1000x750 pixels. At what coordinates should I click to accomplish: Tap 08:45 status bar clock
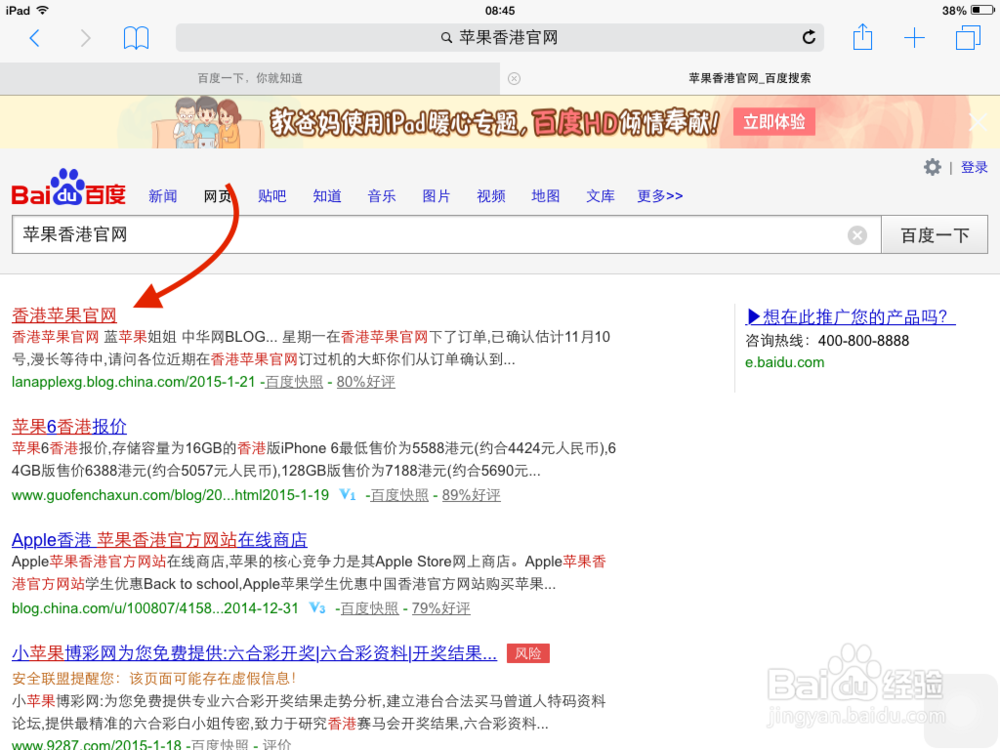point(500,10)
